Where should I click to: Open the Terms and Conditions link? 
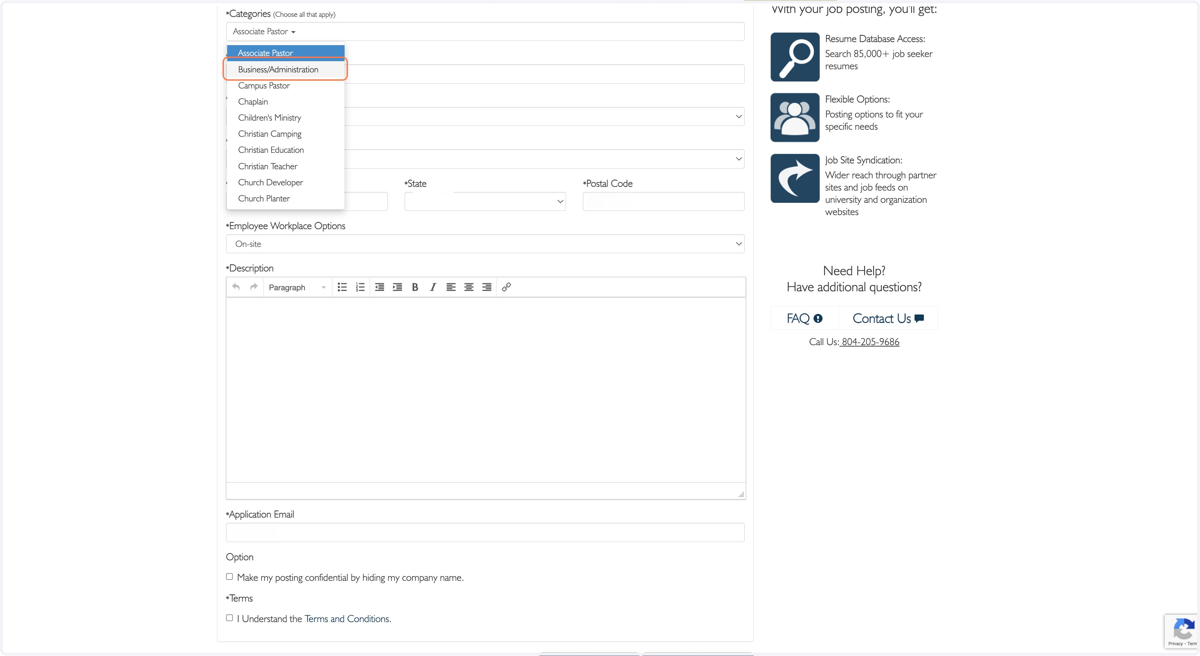(347, 619)
